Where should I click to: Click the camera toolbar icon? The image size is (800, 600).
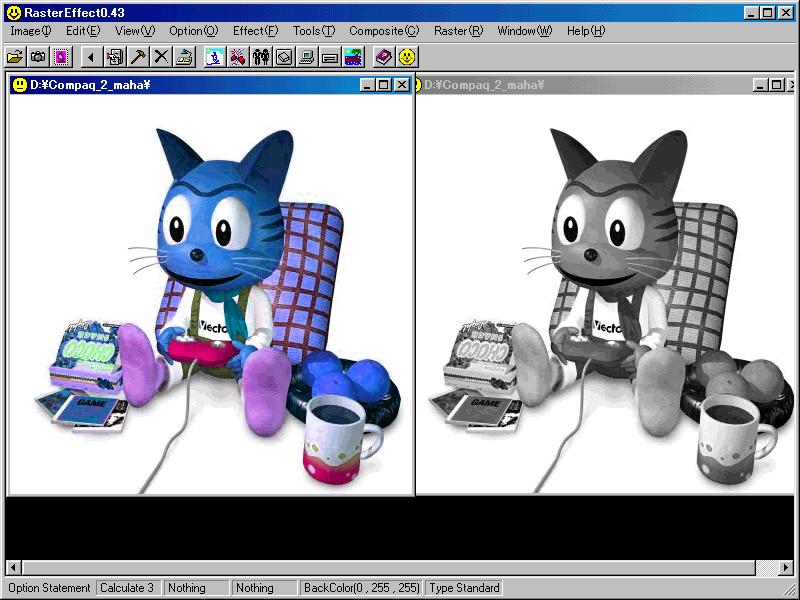38,57
